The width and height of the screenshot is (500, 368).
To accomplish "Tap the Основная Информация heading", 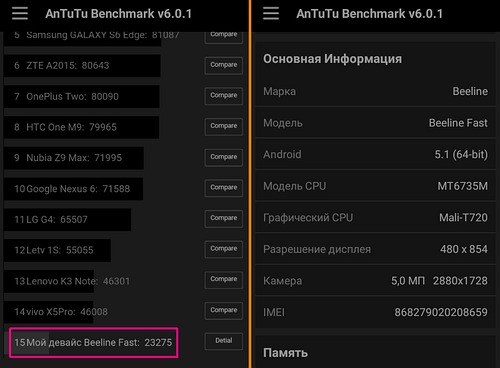I will pos(332,59).
